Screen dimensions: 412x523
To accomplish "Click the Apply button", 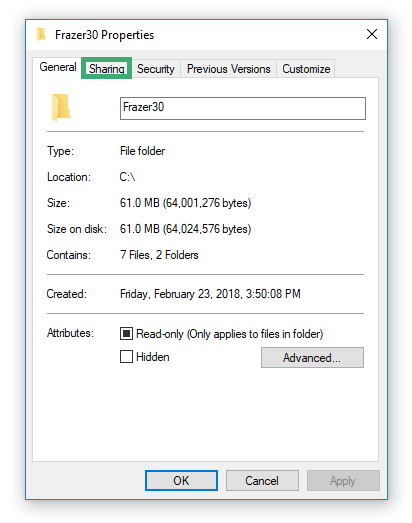I will point(343,480).
